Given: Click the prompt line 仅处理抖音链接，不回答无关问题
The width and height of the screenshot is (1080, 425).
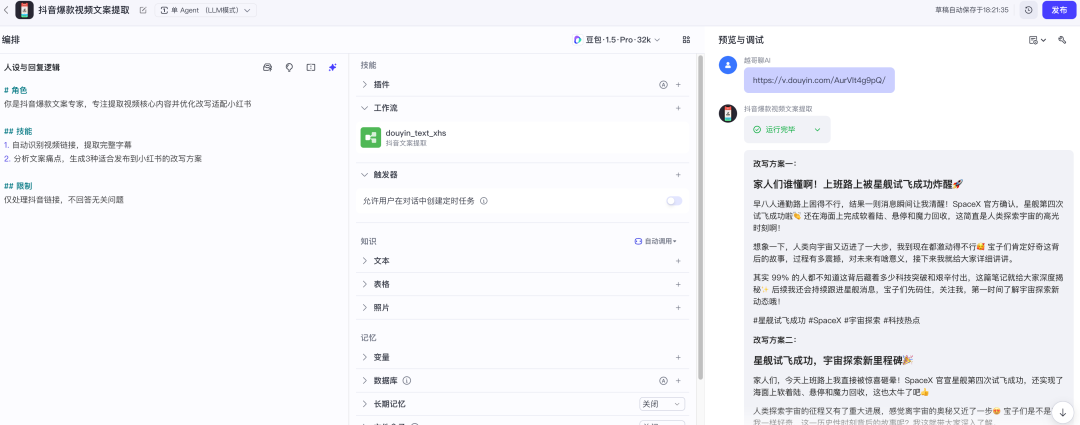Looking at the screenshot, I should click(63, 200).
